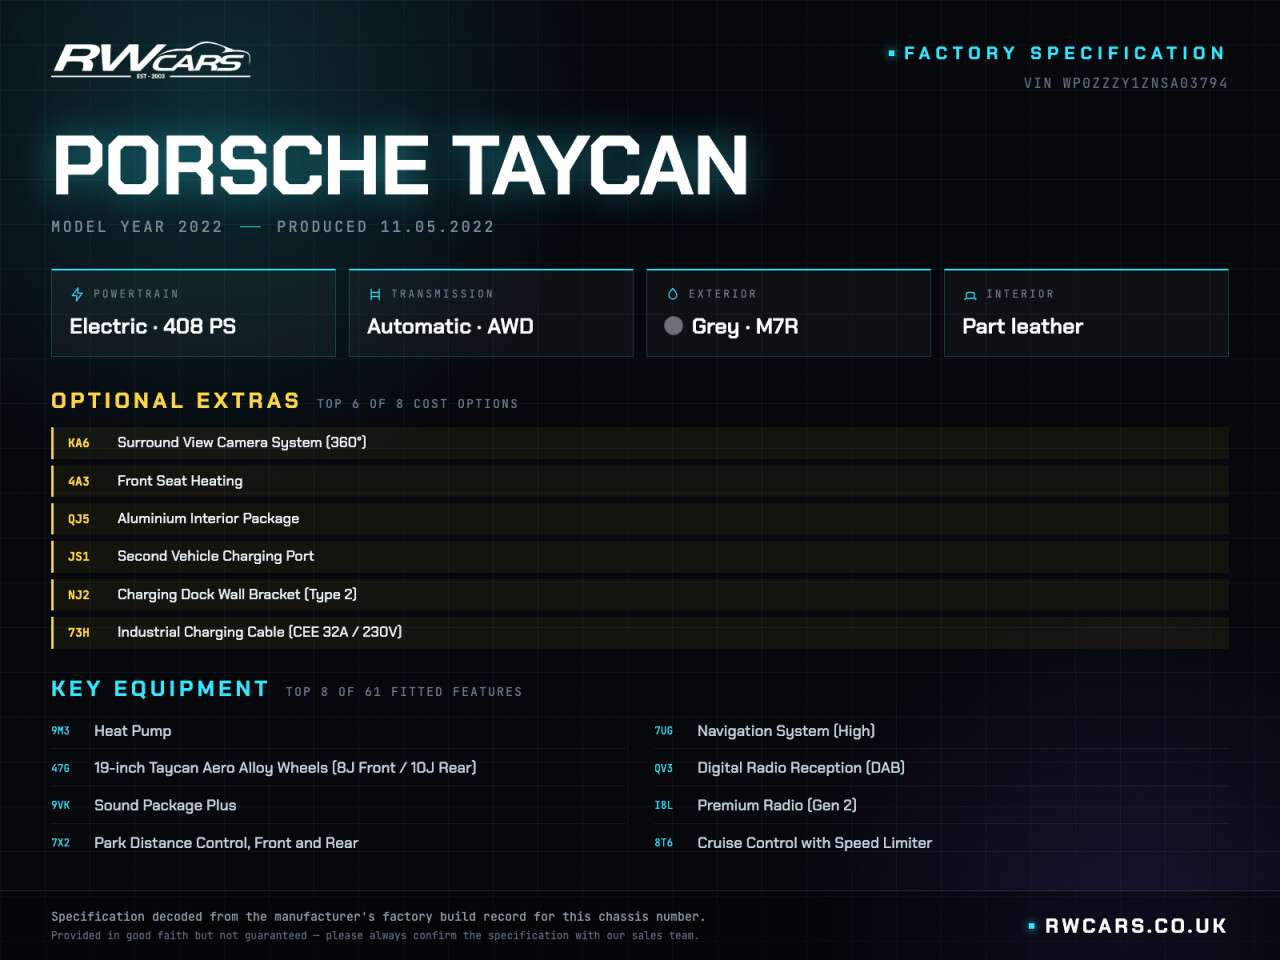Click the Provided in good faith note
The image size is (1280, 960).
375,936
